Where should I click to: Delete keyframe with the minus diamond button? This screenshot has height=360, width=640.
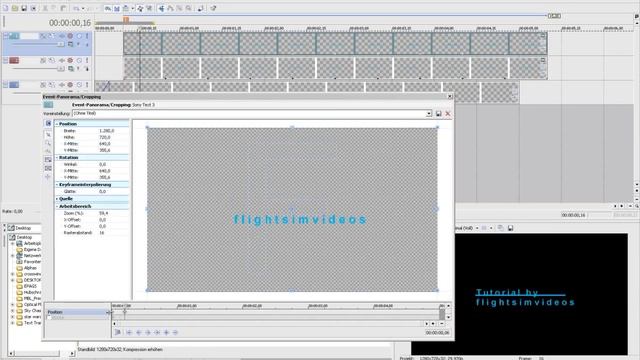[176, 333]
